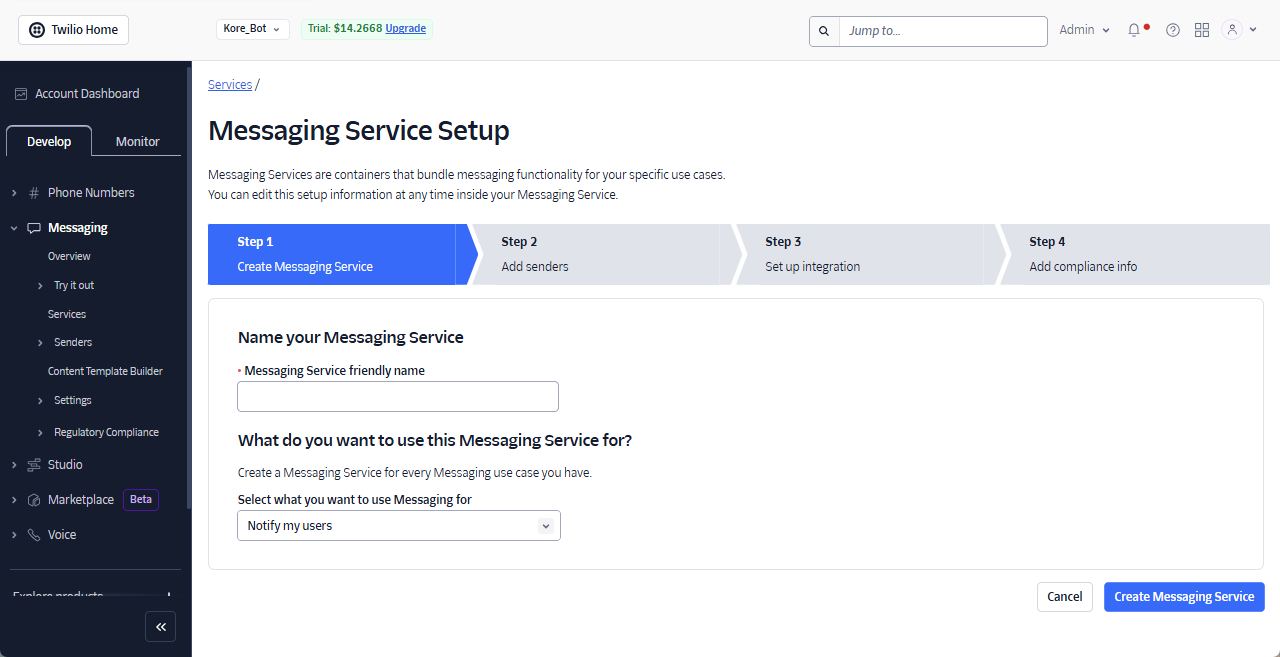Screen dimensions: 1280x657
Task: Switch to the Monitor tab
Action: coord(137,142)
